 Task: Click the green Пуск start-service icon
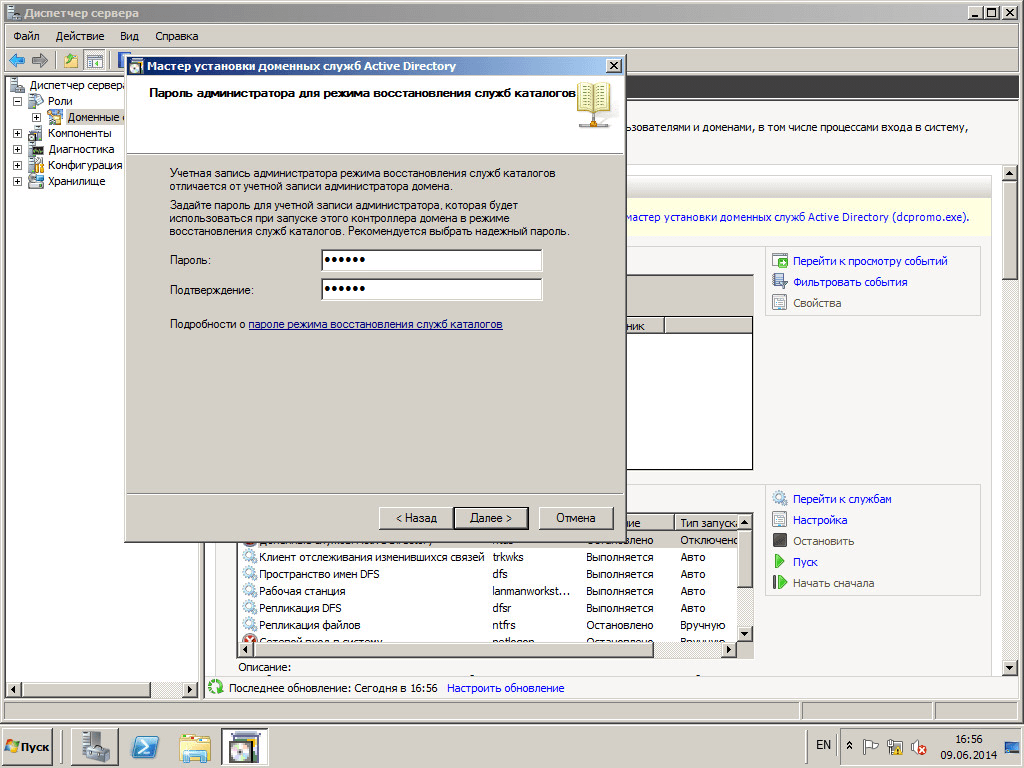(780, 562)
